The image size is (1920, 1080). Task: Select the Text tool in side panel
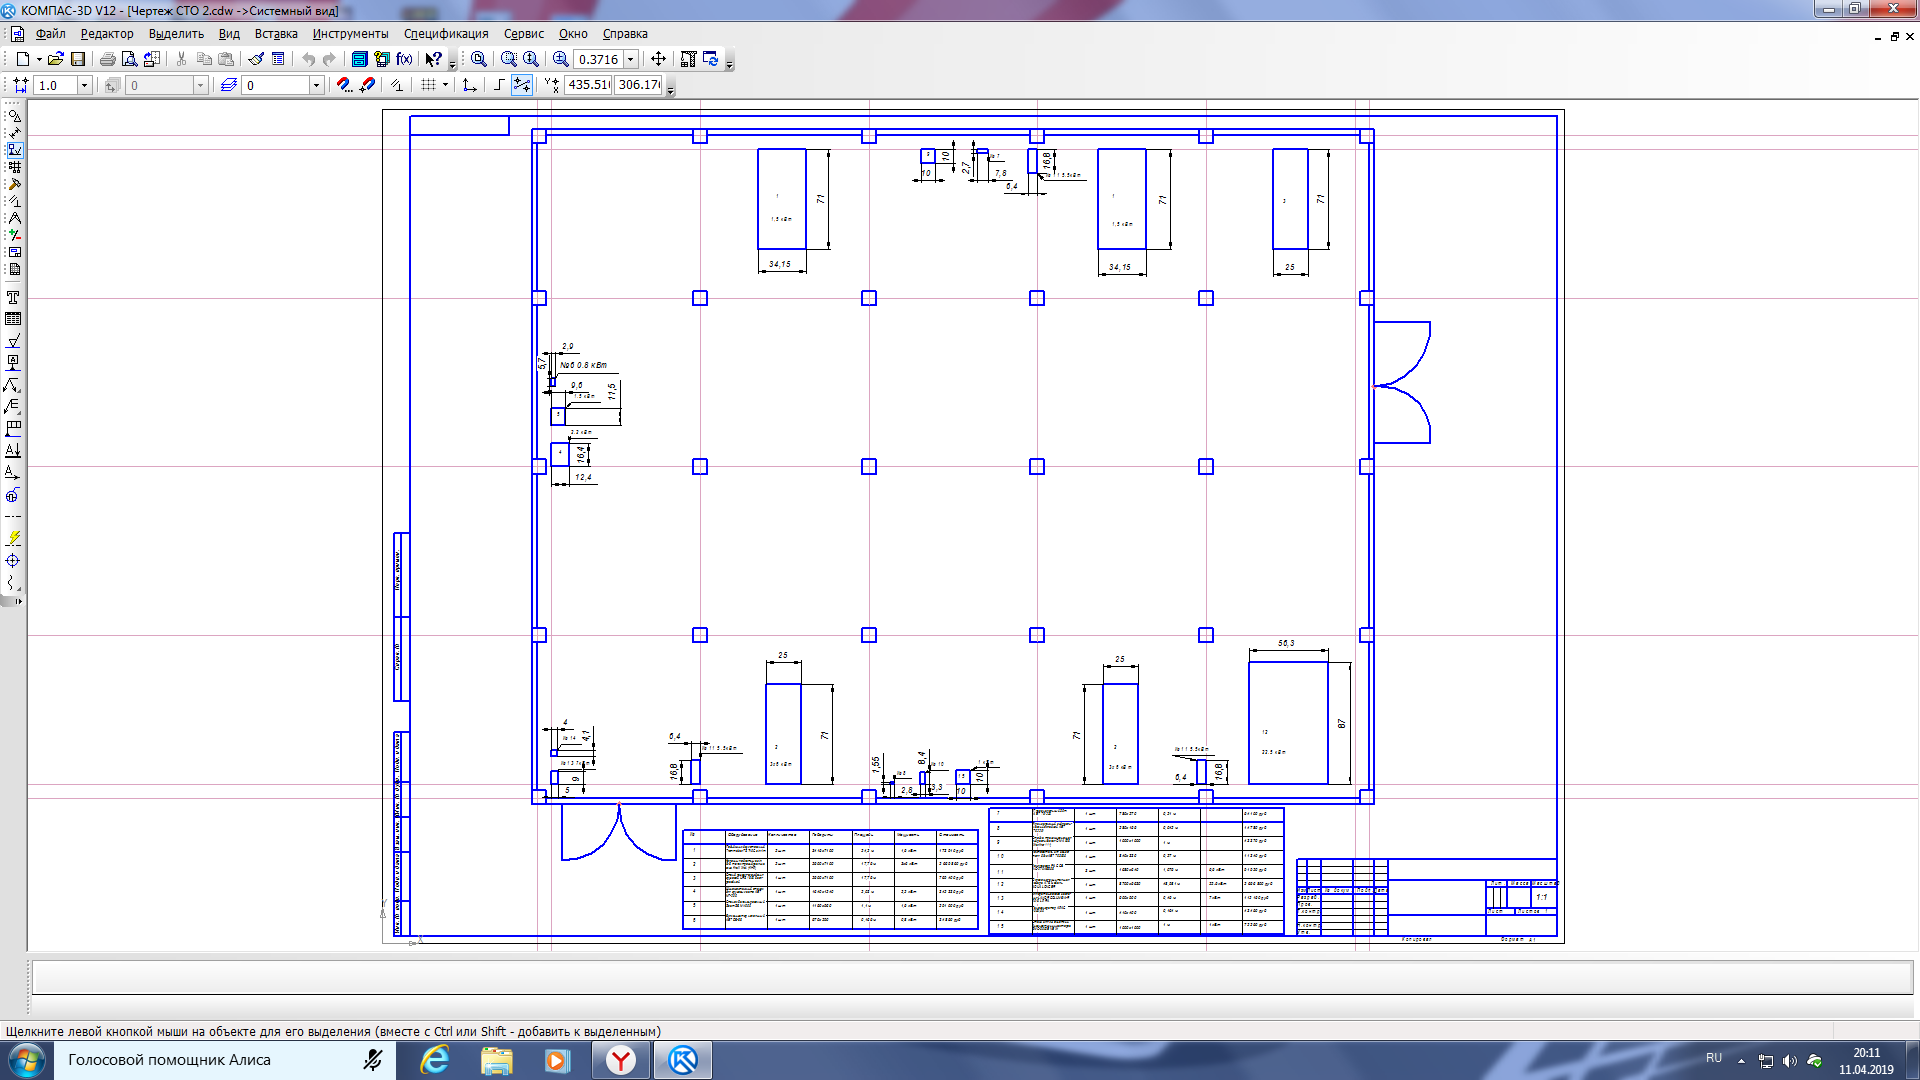click(13, 298)
